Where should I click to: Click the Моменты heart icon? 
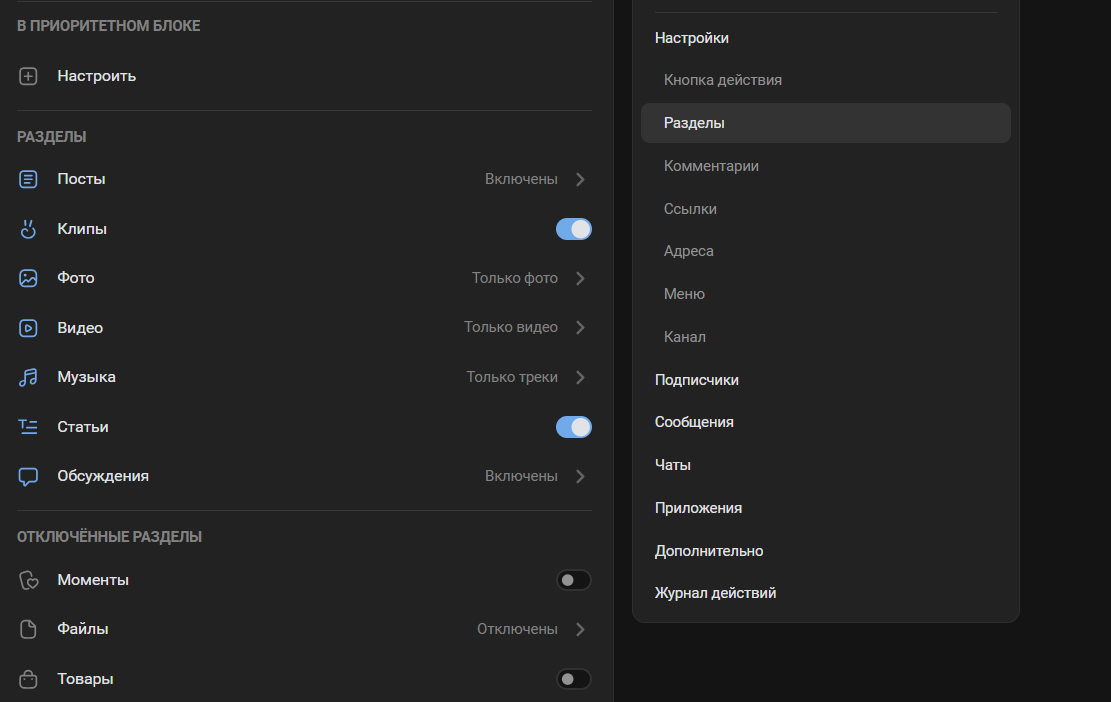[28, 580]
